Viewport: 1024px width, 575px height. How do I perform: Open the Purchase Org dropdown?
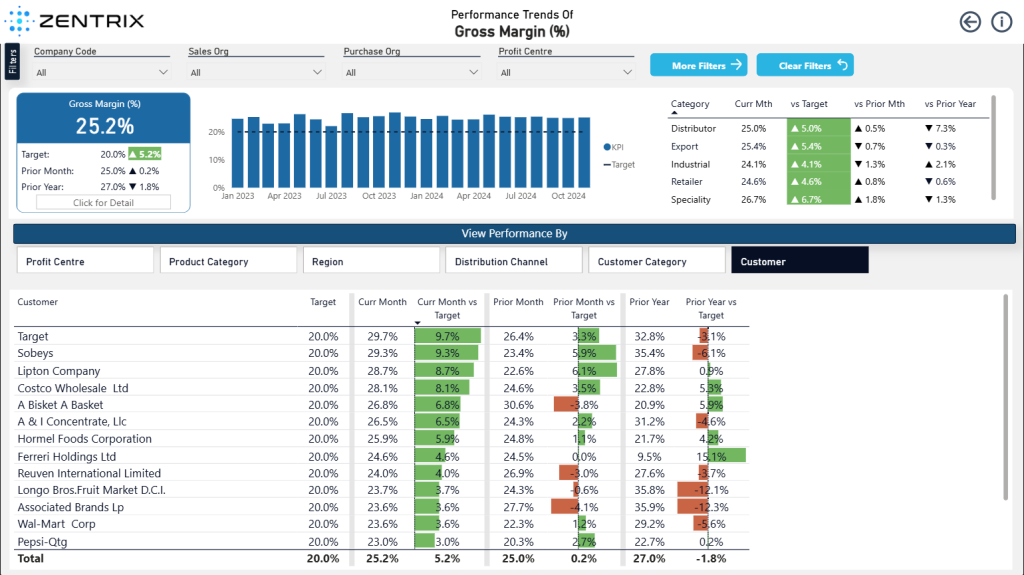click(411, 73)
